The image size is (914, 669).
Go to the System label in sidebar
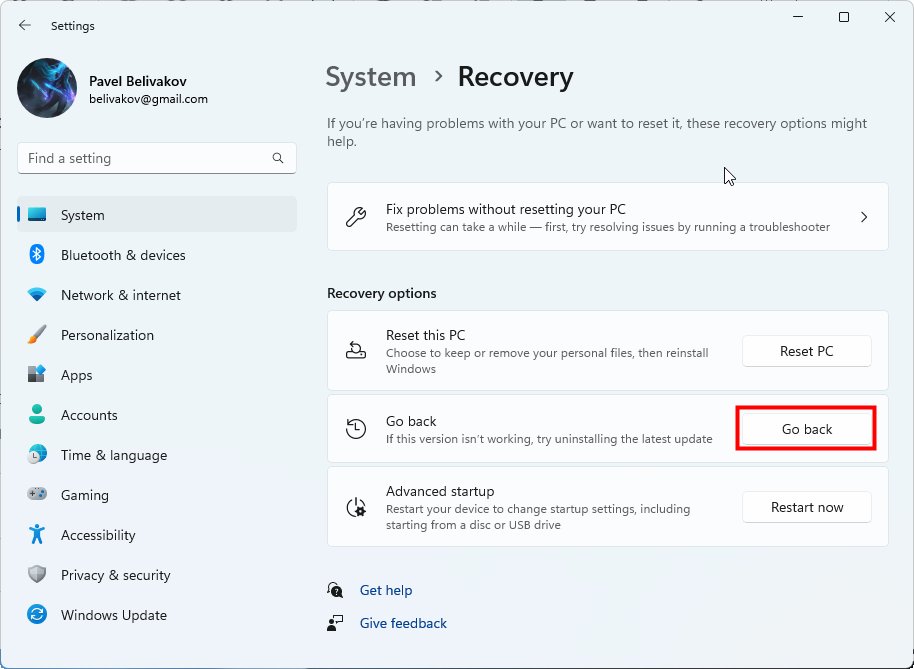pyautogui.click(x=83, y=215)
